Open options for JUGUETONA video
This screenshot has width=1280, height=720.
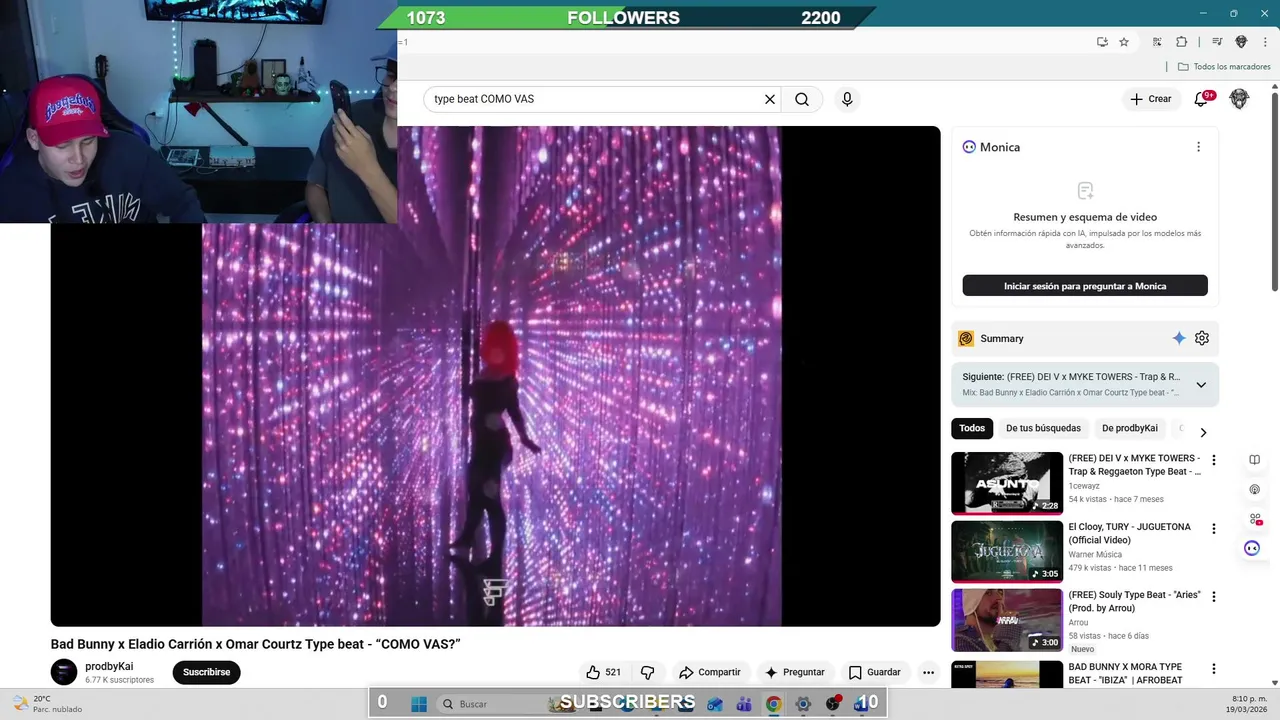click(1214, 529)
